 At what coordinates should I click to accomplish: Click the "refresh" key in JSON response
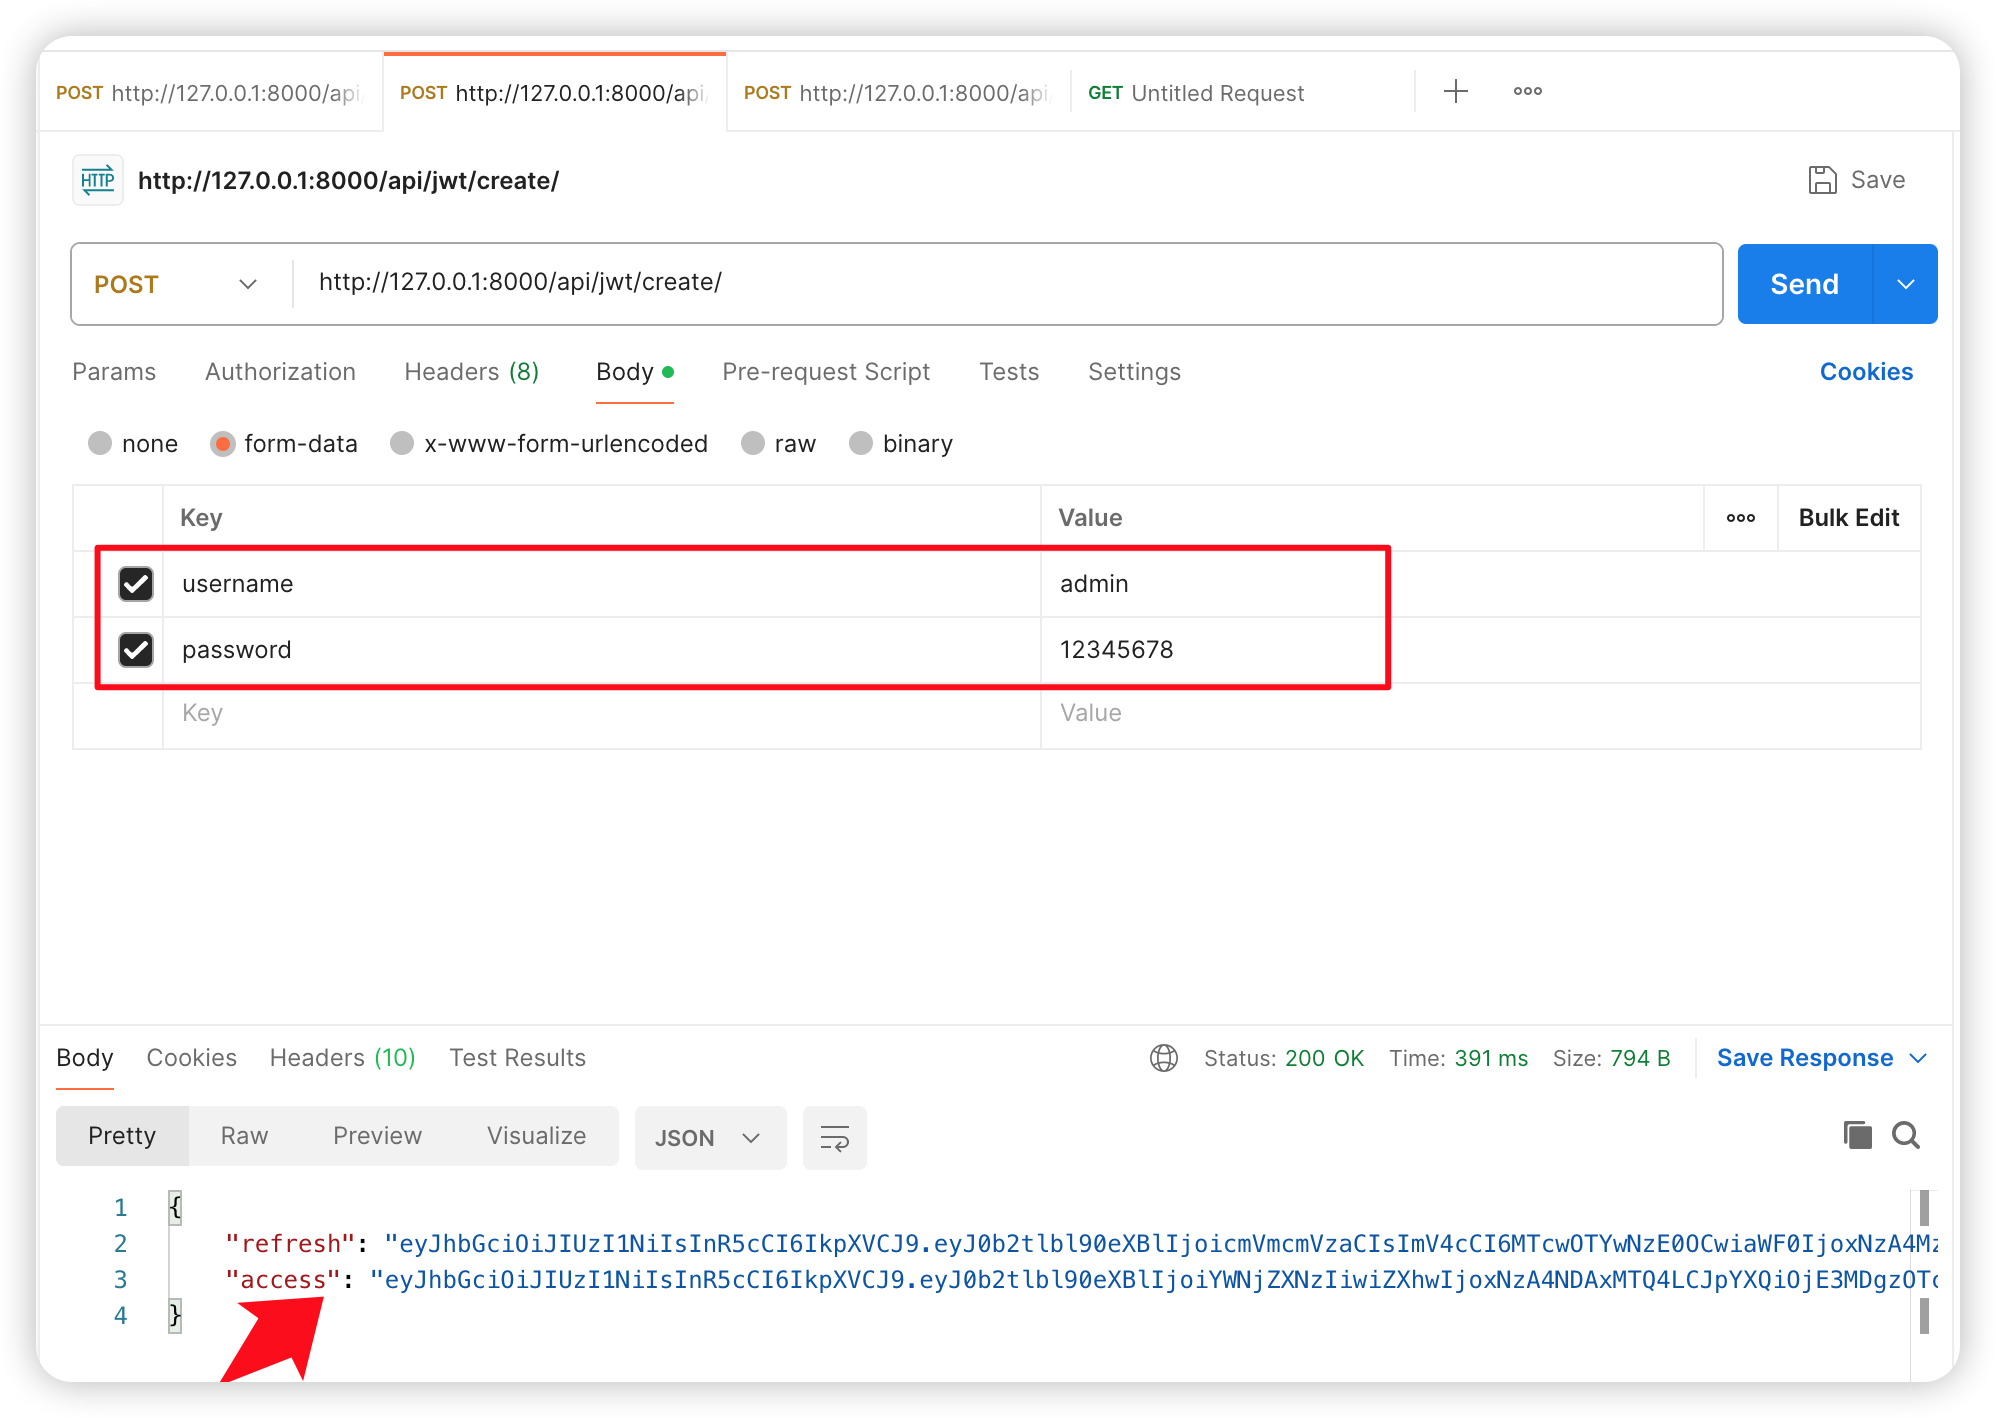pos(290,1244)
